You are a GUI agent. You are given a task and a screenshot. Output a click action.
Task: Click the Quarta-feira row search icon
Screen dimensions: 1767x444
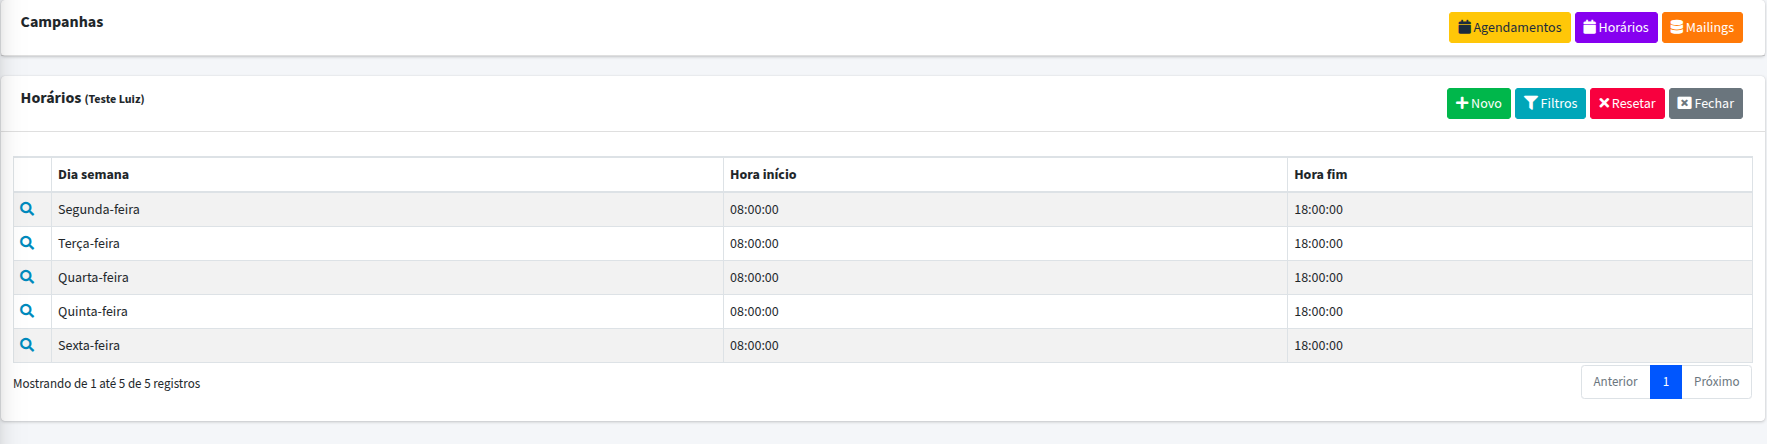27,277
